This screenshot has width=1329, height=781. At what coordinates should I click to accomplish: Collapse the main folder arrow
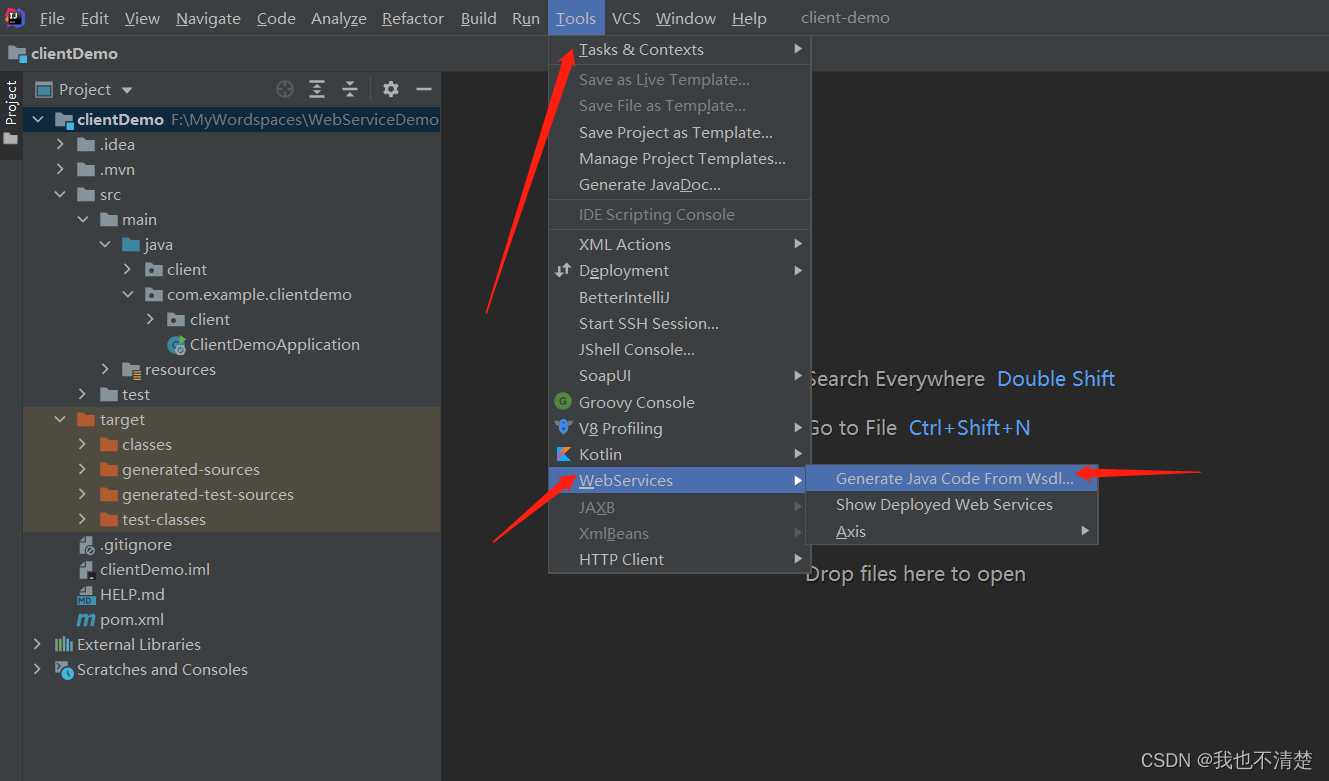click(x=83, y=220)
